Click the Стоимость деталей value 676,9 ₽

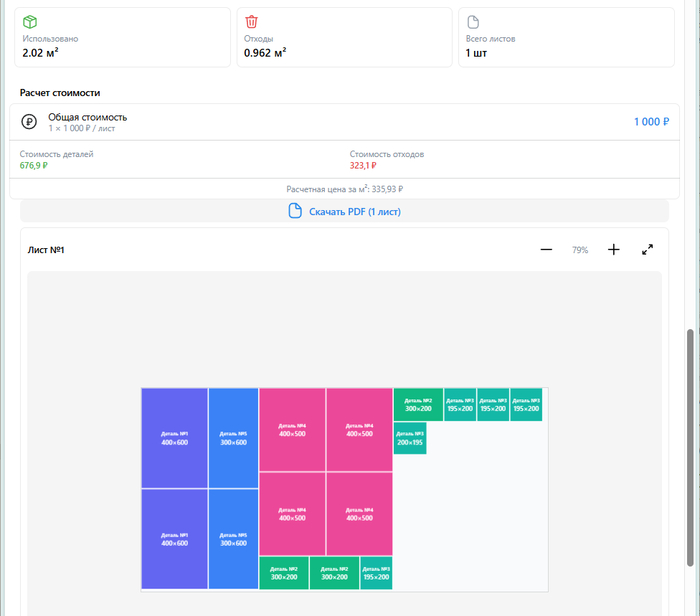[33, 166]
